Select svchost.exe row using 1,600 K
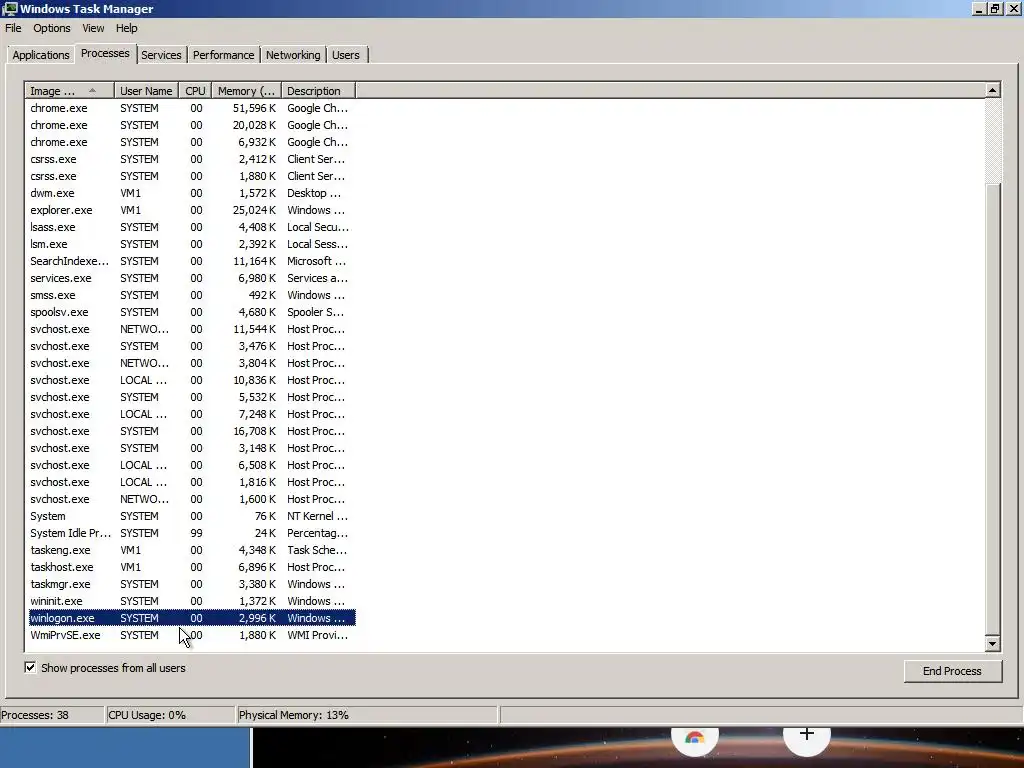Viewport: 1024px width, 768px height. coord(192,498)
